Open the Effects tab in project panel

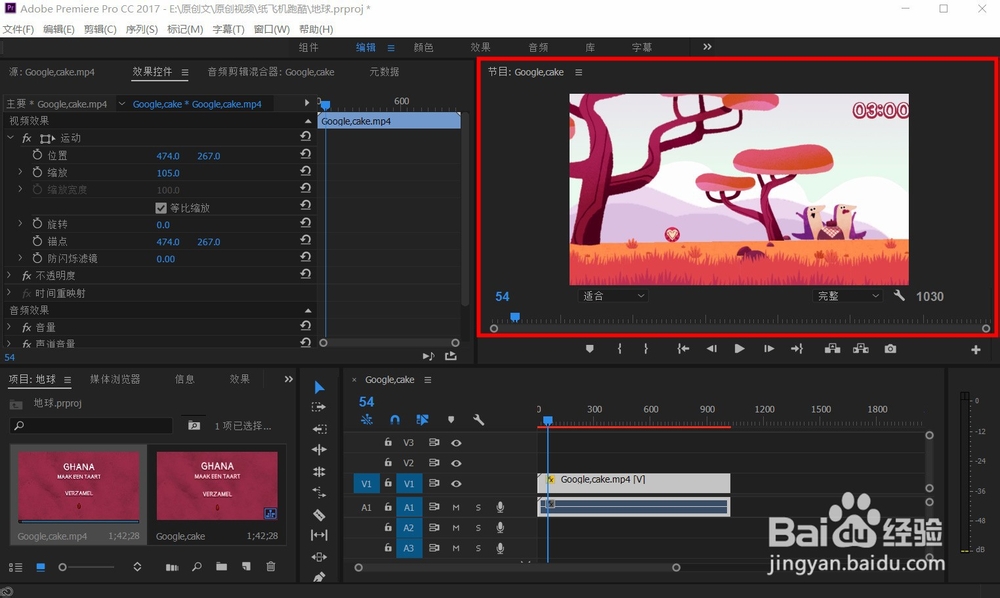[240, 379]
